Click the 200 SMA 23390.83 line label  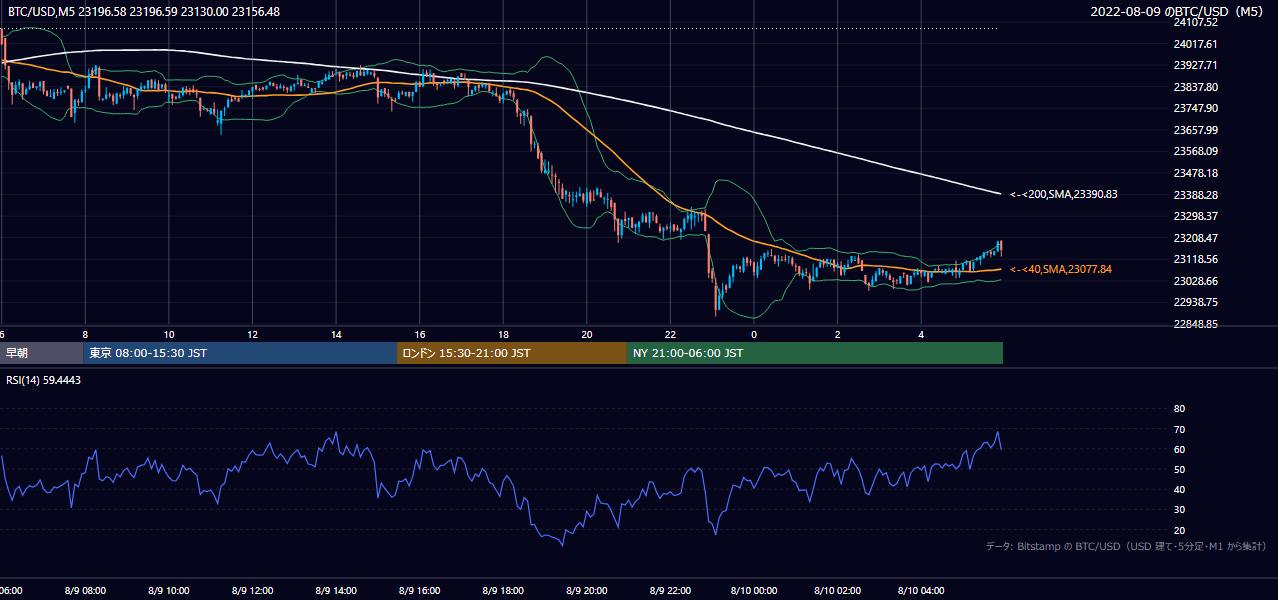pos(1064,194)
